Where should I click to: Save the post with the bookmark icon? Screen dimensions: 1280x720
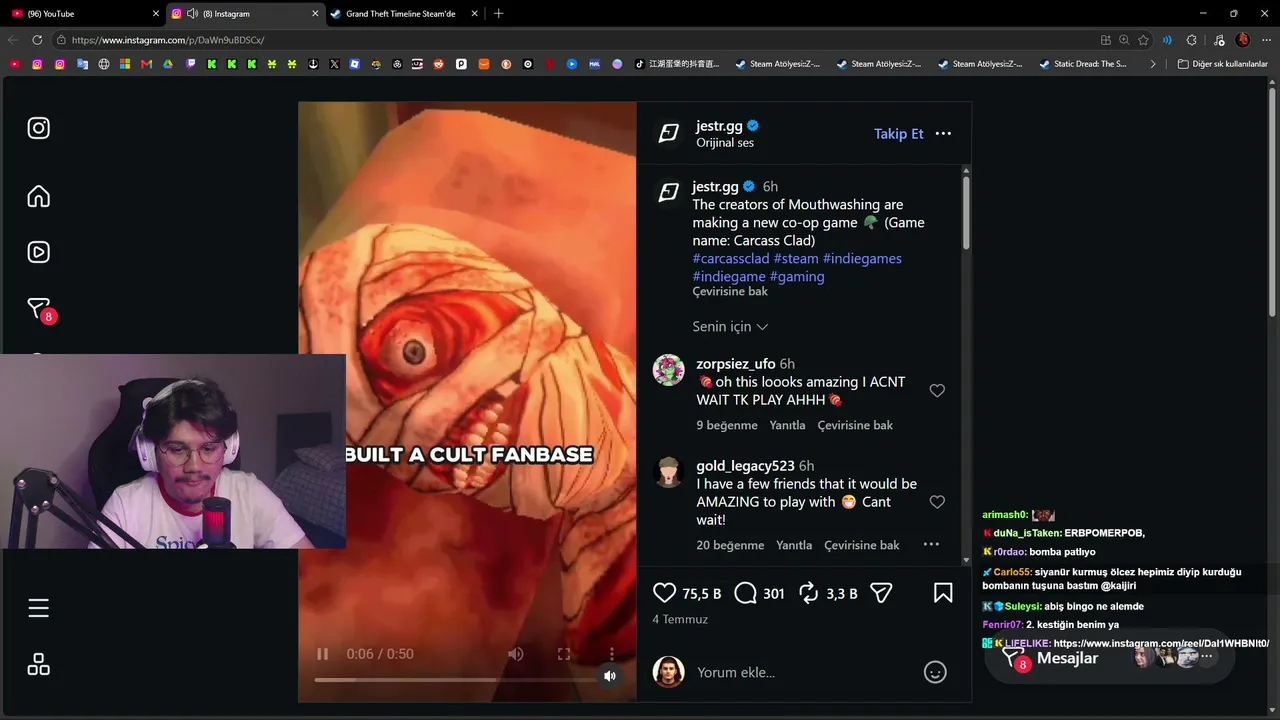(943, 593)
